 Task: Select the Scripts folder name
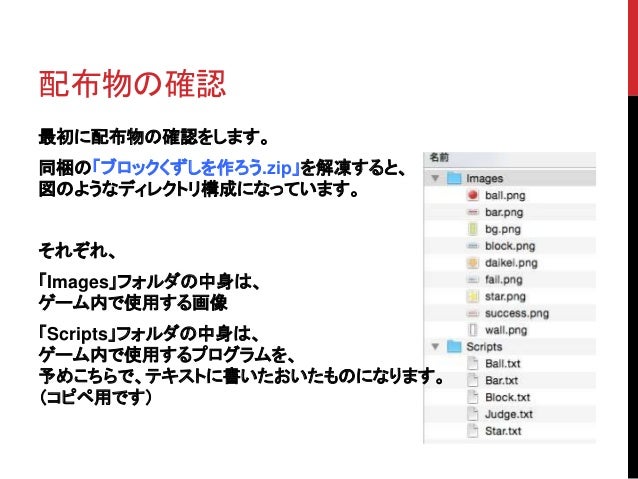tap(484, 347)
